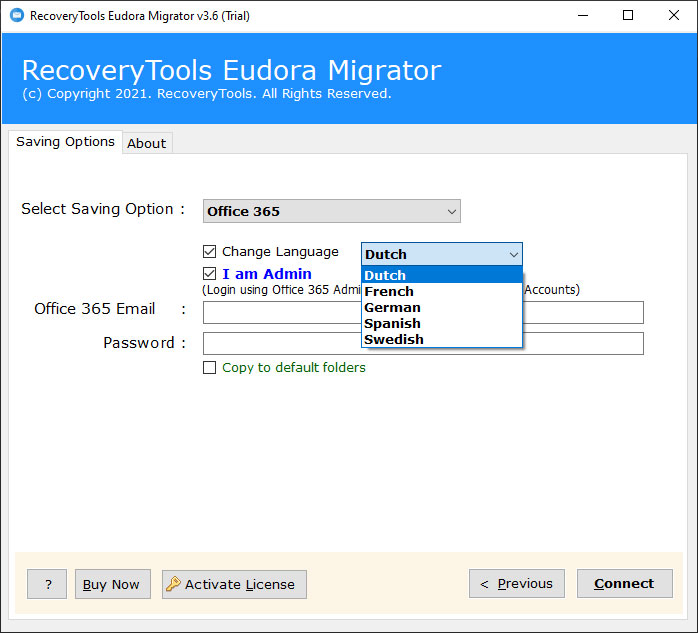
Task: Open the Saving Options tab
Action: 65,142
